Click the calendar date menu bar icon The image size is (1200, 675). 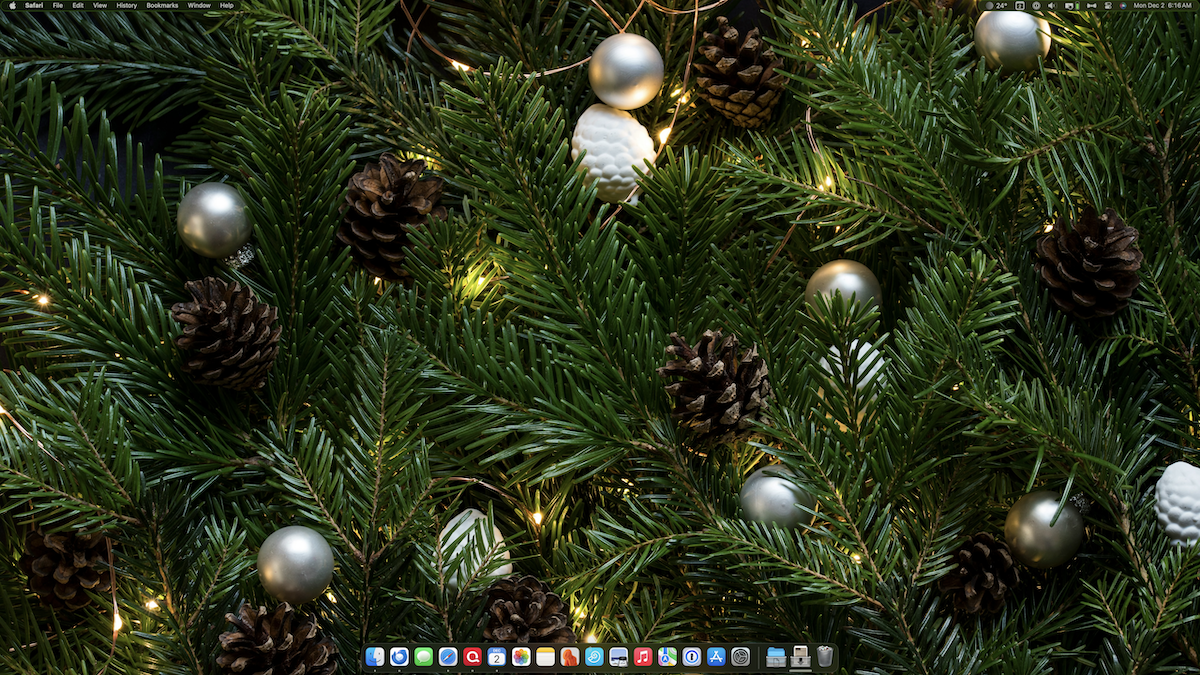[x=1020, y=5]
